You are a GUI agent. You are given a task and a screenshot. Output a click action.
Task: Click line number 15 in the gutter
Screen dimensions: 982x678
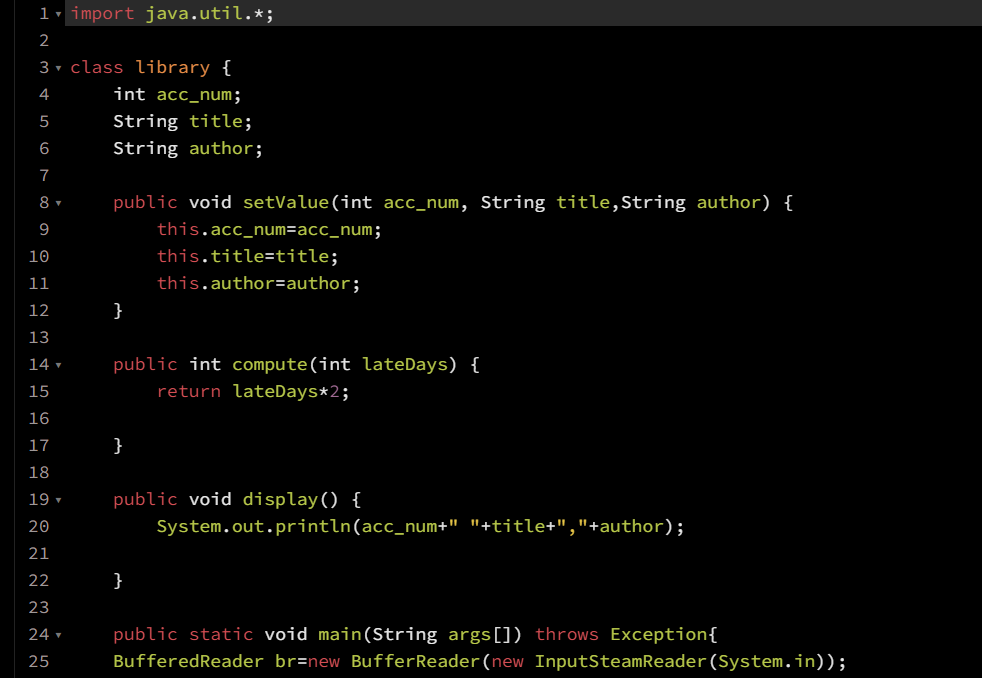point(38,391)
